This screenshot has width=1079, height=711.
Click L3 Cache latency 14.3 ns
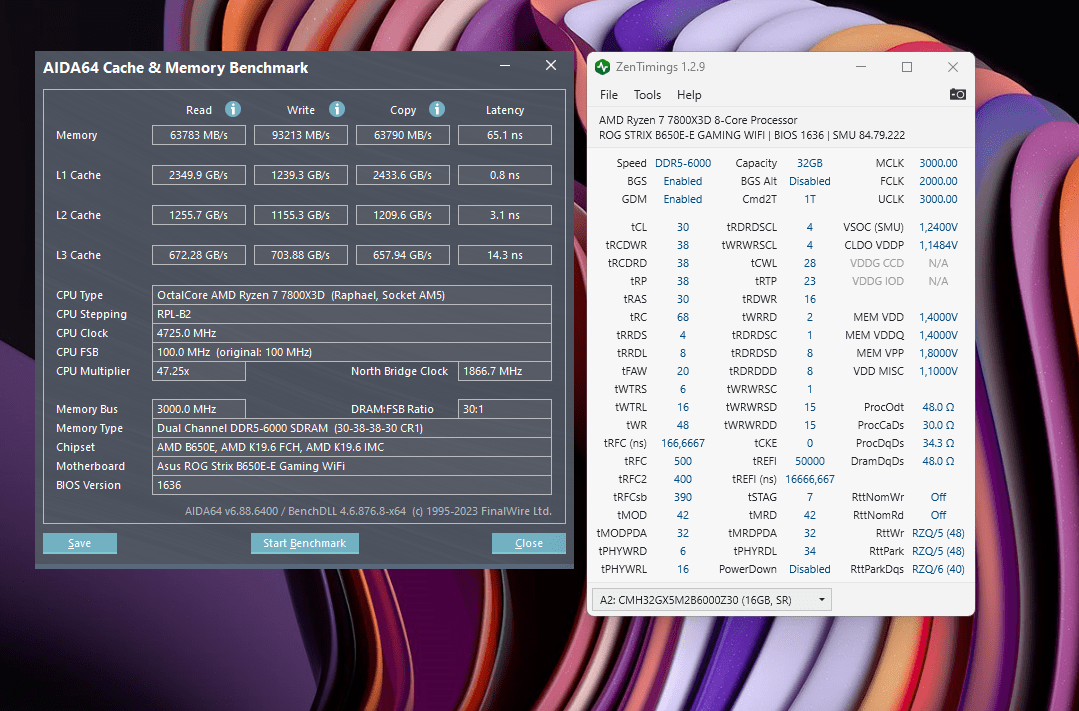504,255
